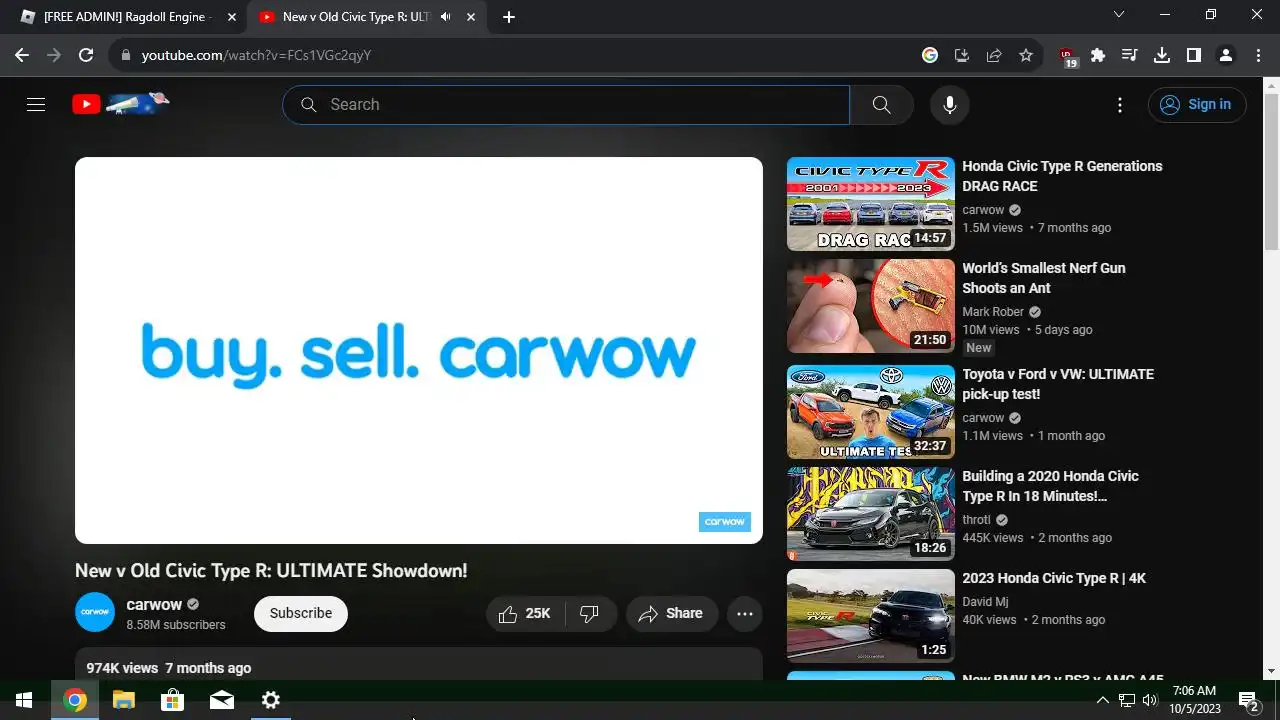
Task: Go to YouTube home via logo
Action: pos(121,104)
